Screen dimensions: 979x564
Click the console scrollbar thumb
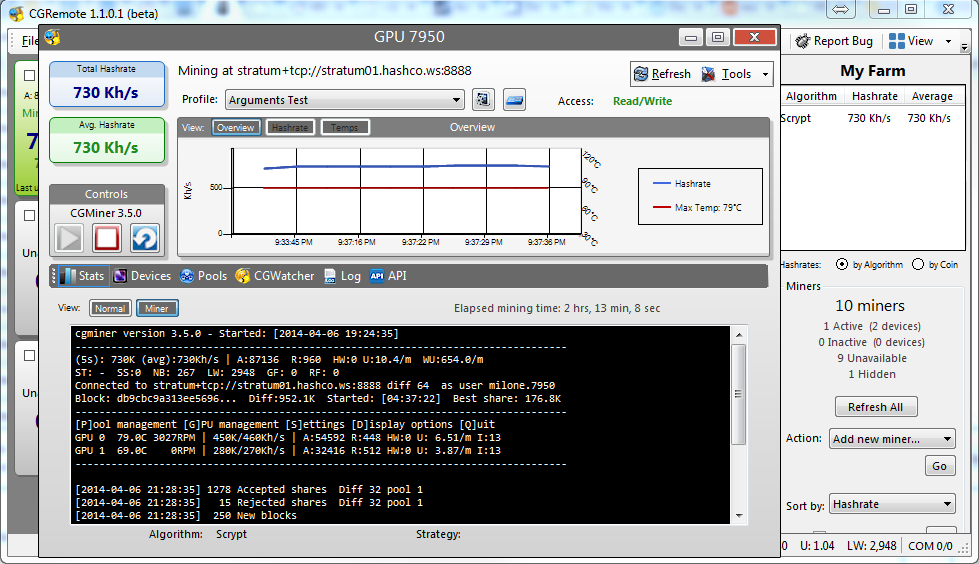click(739, 394)
